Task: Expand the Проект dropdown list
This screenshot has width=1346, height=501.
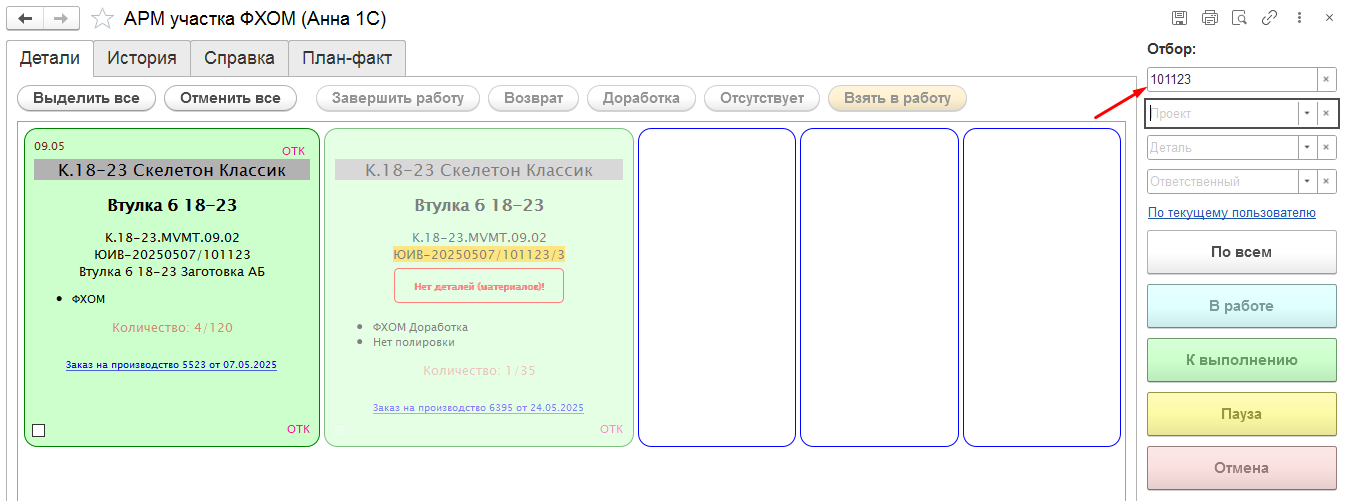Action: (1306, 114)
